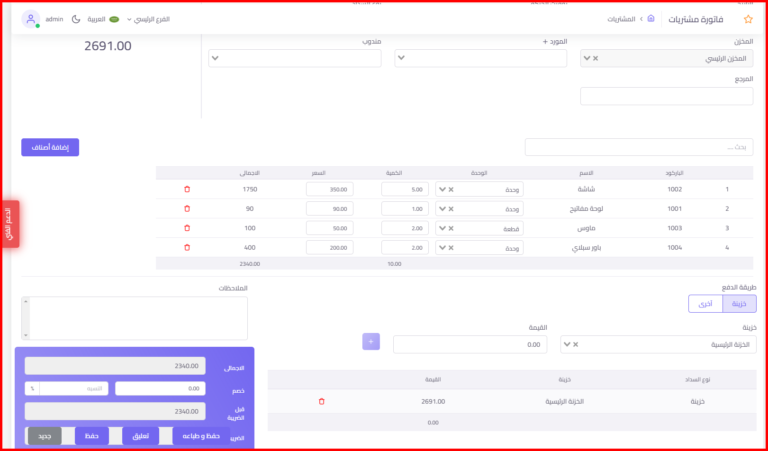Clear the المخزن الرئيسي warehouse selection
The height and width of the screenshot is (451, 768).
597,59
